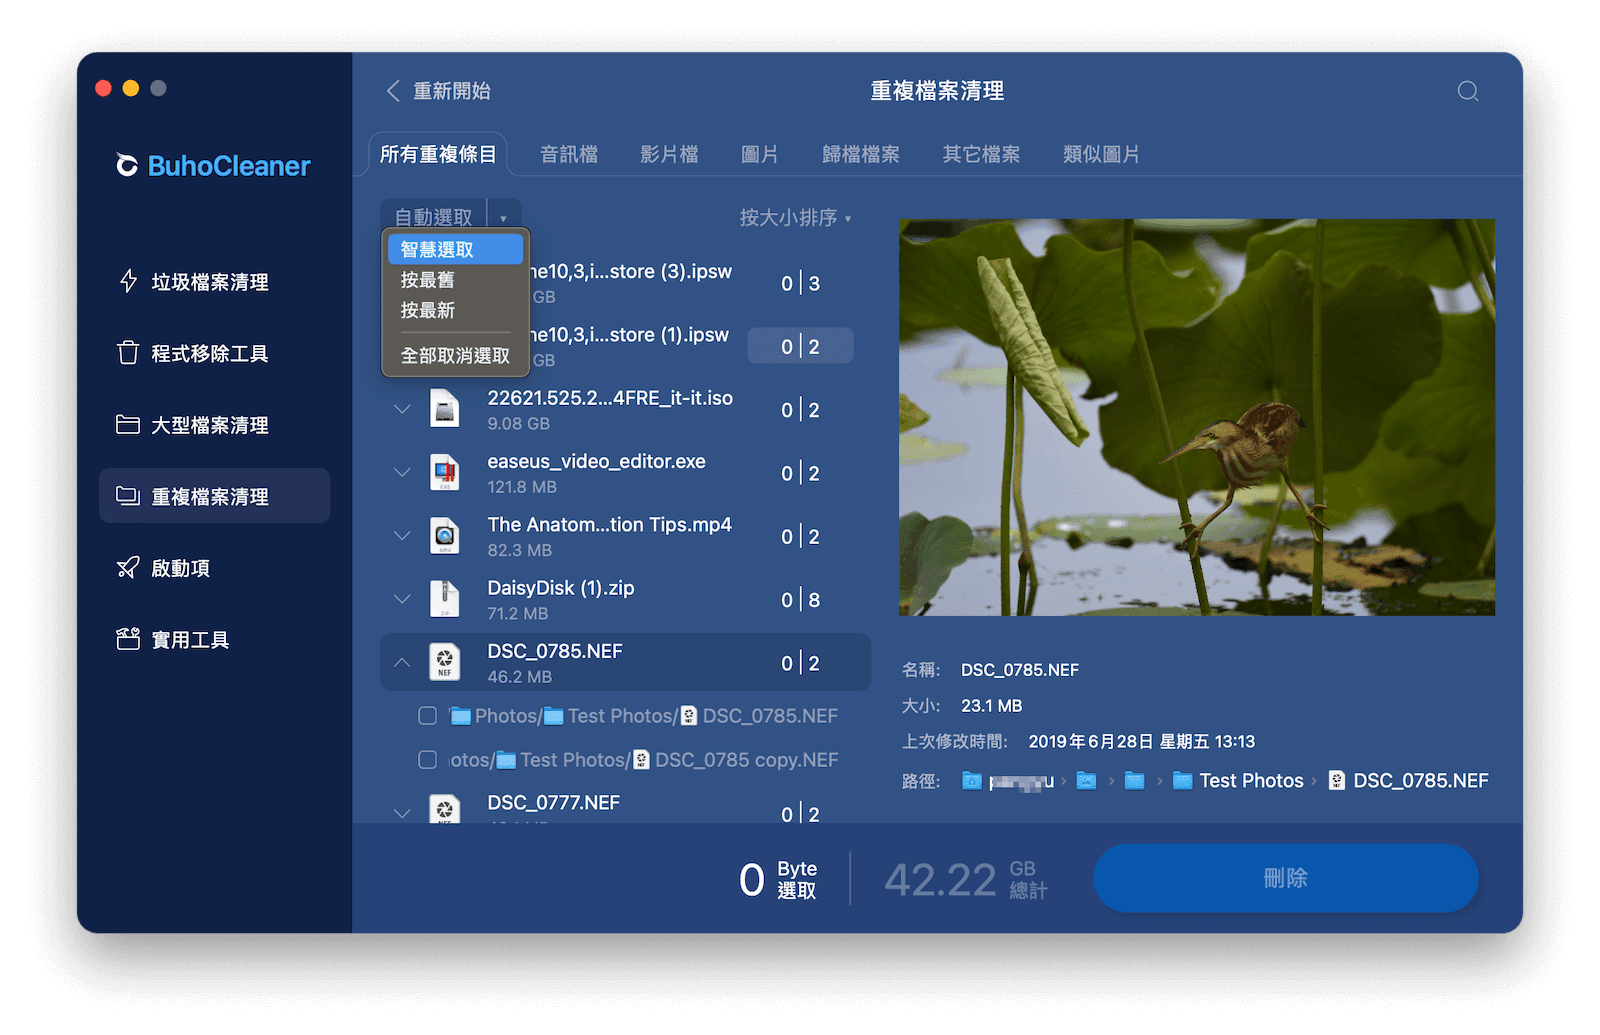
Task: Collapse the DSC_0785.NEF group
Action: coord(402,662)
